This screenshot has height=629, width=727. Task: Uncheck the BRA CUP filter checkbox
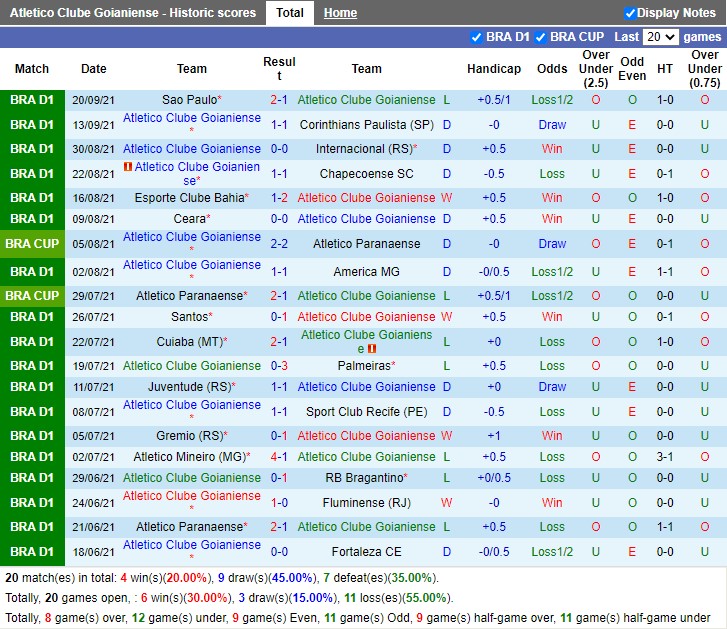click(540, 37)
